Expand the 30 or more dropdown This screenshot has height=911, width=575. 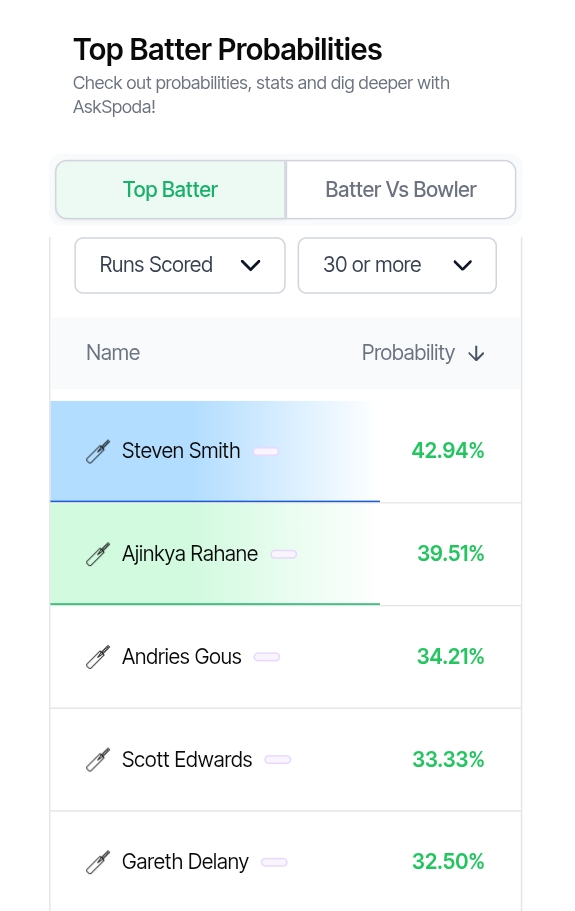[397, 266]
